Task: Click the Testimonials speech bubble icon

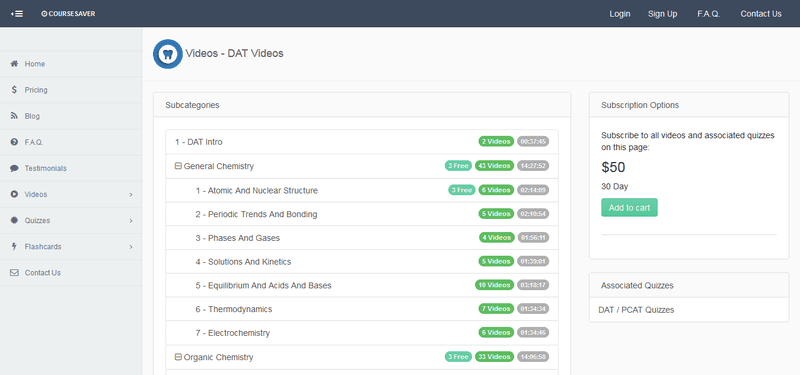Action: coord(14,168)
